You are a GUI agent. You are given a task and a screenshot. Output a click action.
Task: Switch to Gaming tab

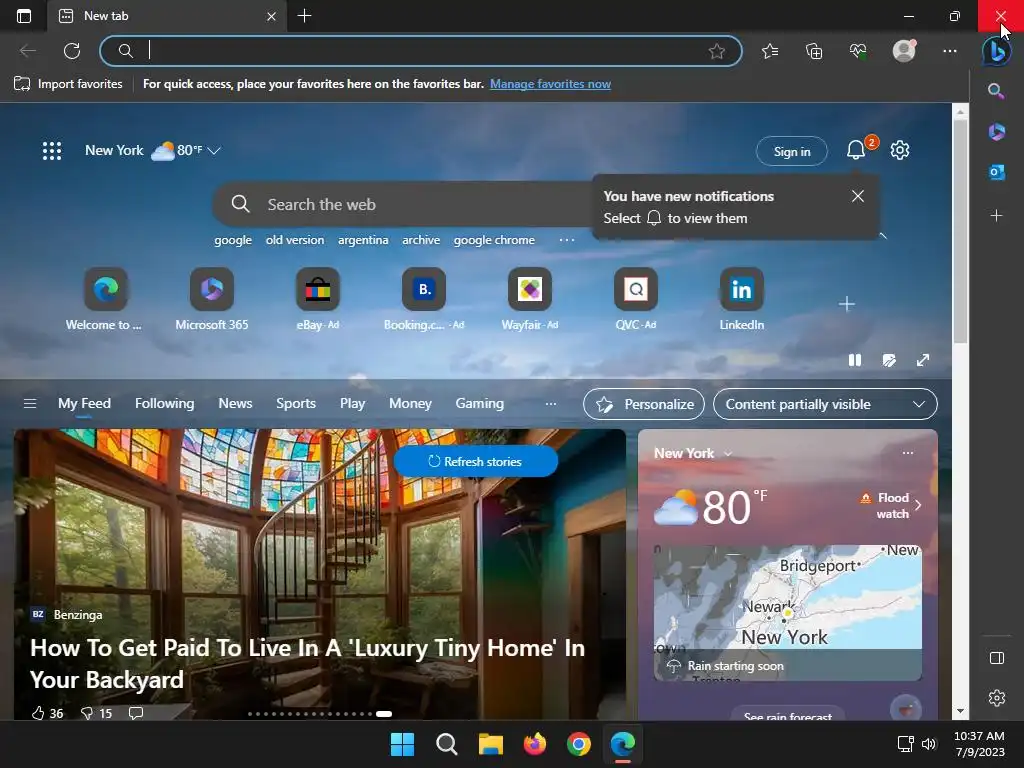(479, 404)
